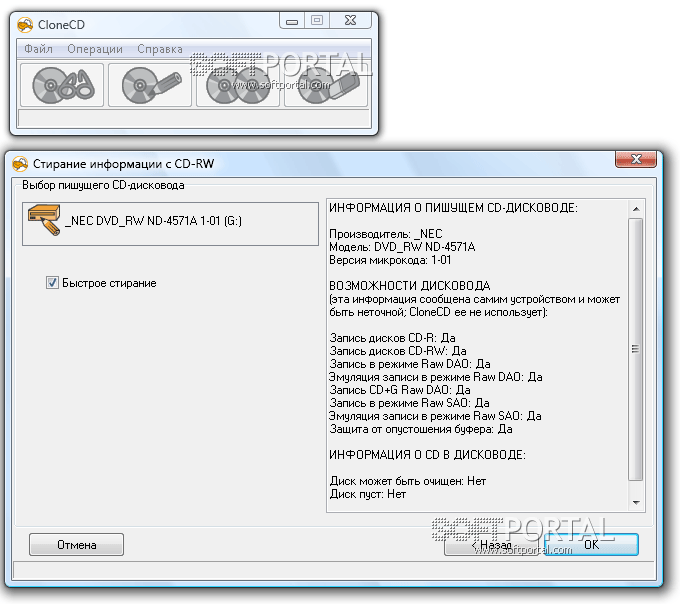
Task: Click the line 'Запись CD+G Raw DAO: Да'
Action: [400, 390]
